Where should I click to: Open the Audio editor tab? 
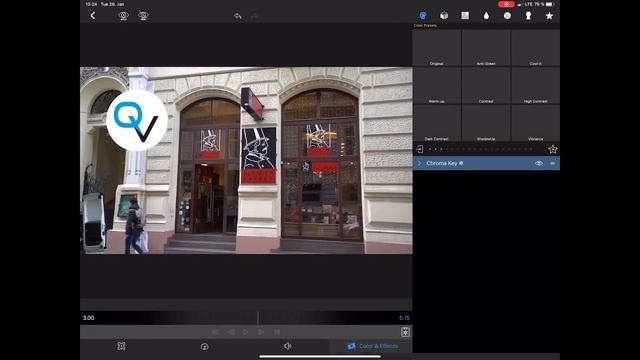[x=287, y=346]
